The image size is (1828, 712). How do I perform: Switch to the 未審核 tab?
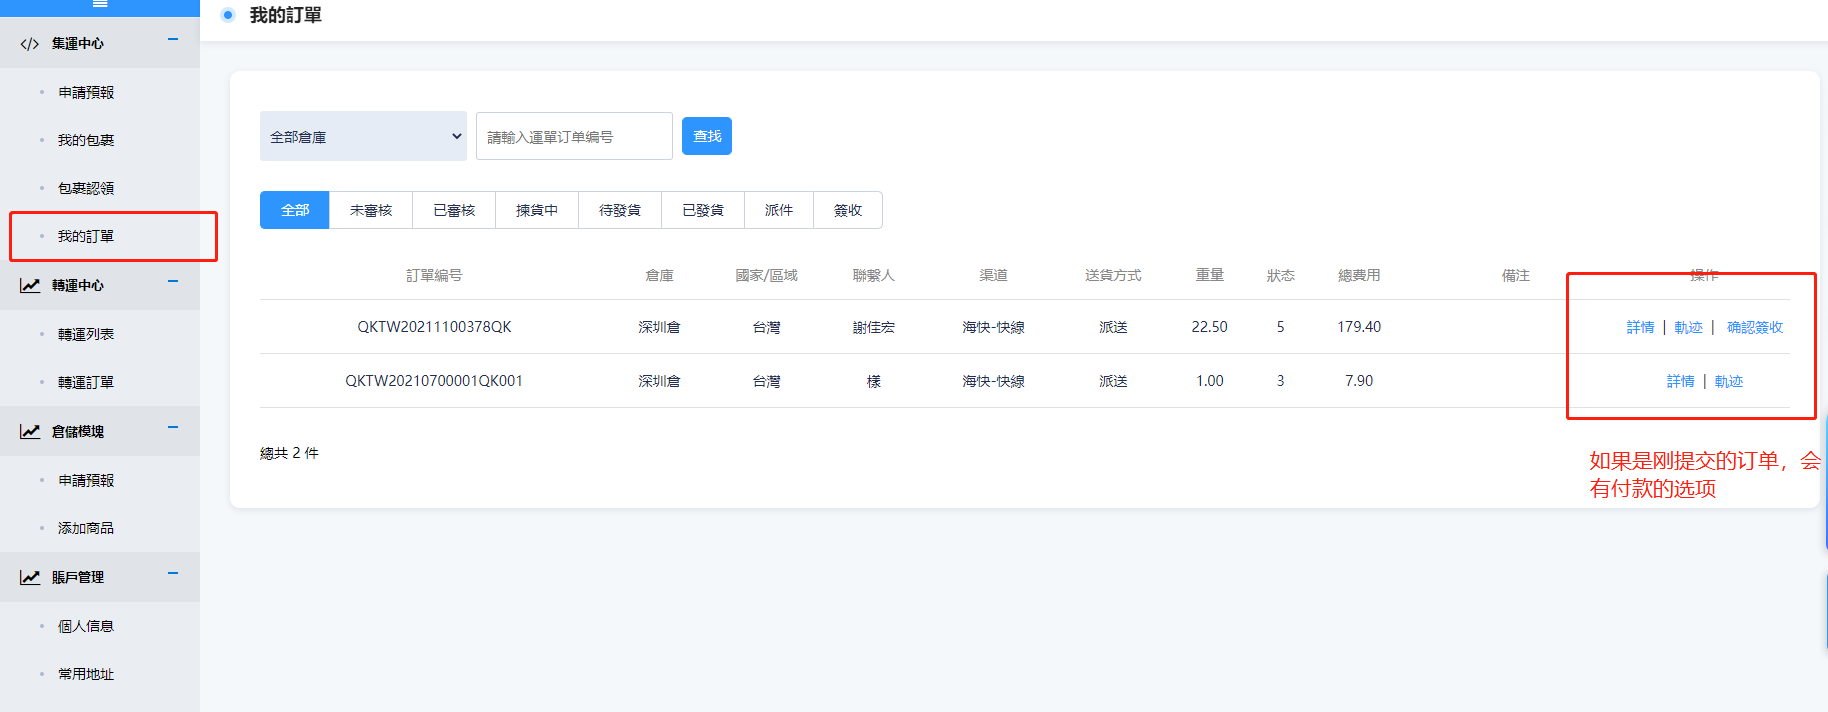pyautogui.click(x=371, y=211)
